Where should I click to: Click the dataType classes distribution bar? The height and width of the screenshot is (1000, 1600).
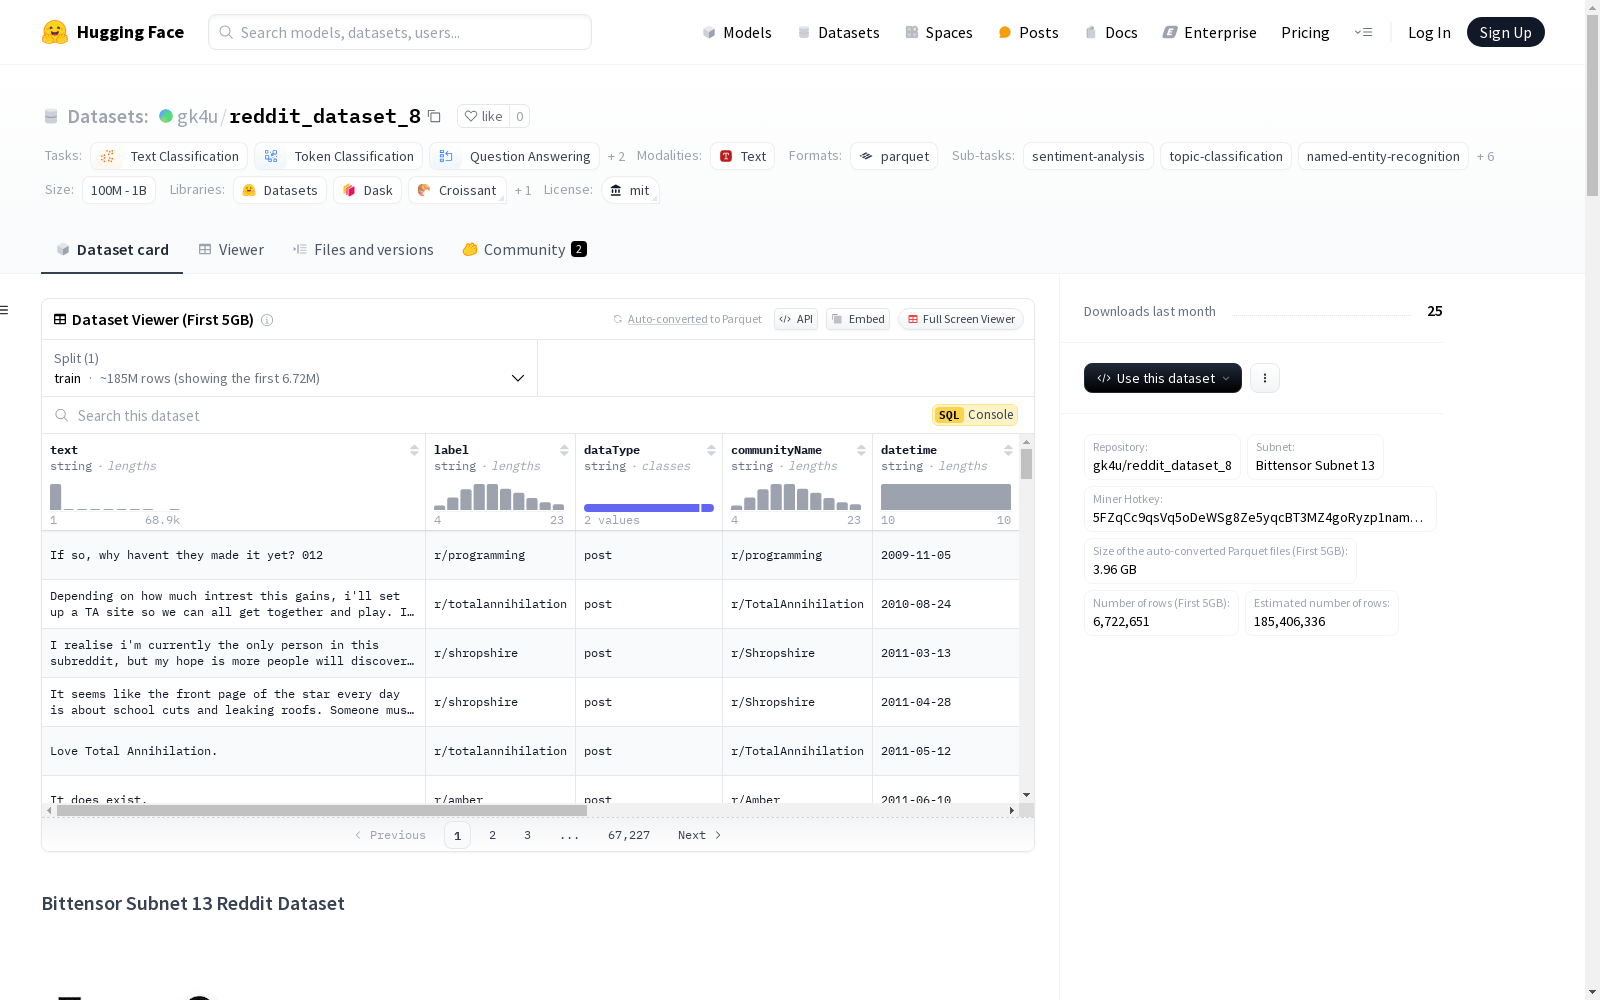[x=649, y=508]
